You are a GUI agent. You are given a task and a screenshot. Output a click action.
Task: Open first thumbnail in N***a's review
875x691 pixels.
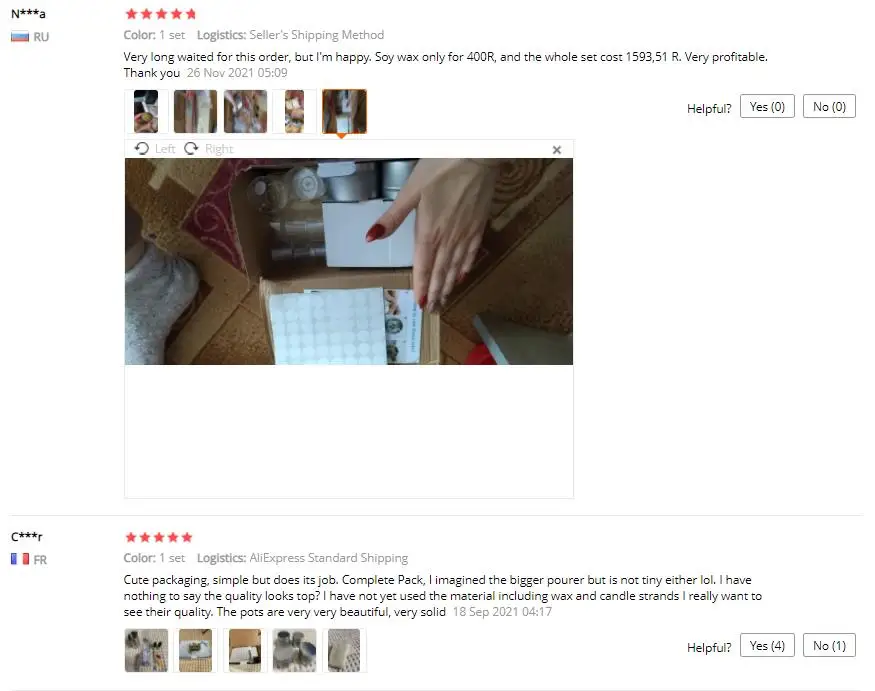(x=146, y=111)
